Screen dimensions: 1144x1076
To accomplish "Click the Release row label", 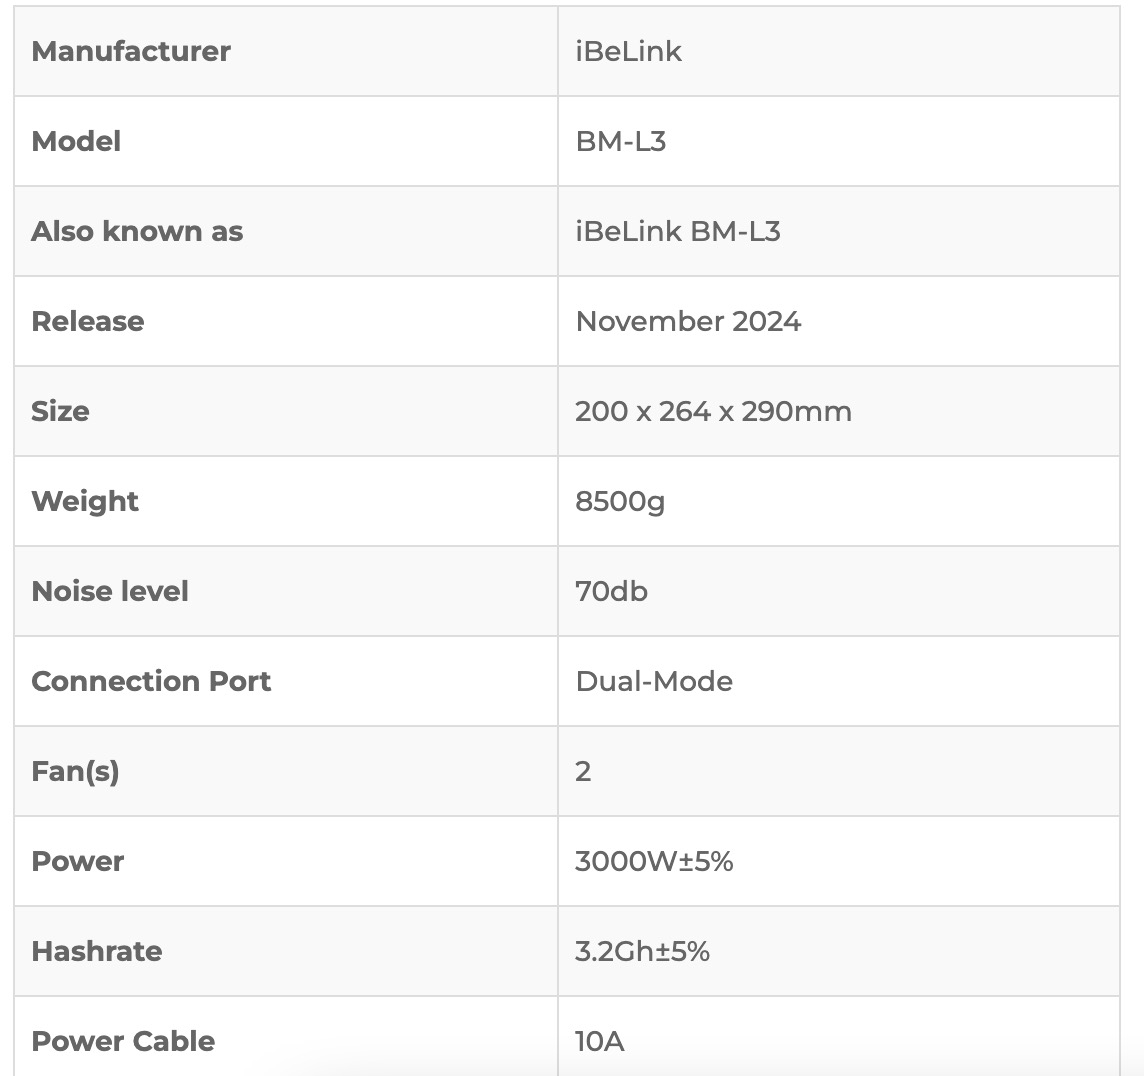I will [x=88, y=321].
